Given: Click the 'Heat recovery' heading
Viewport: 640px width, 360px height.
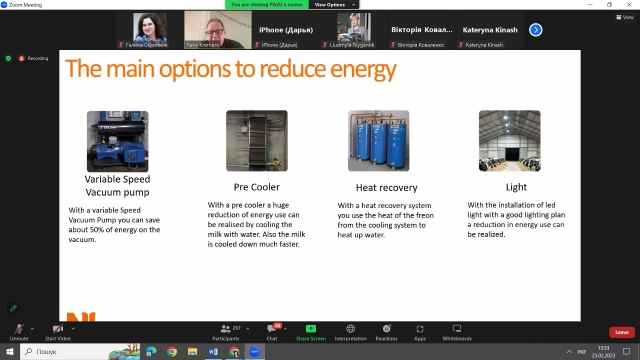Looking at the screenshot, I should [387, 187].
